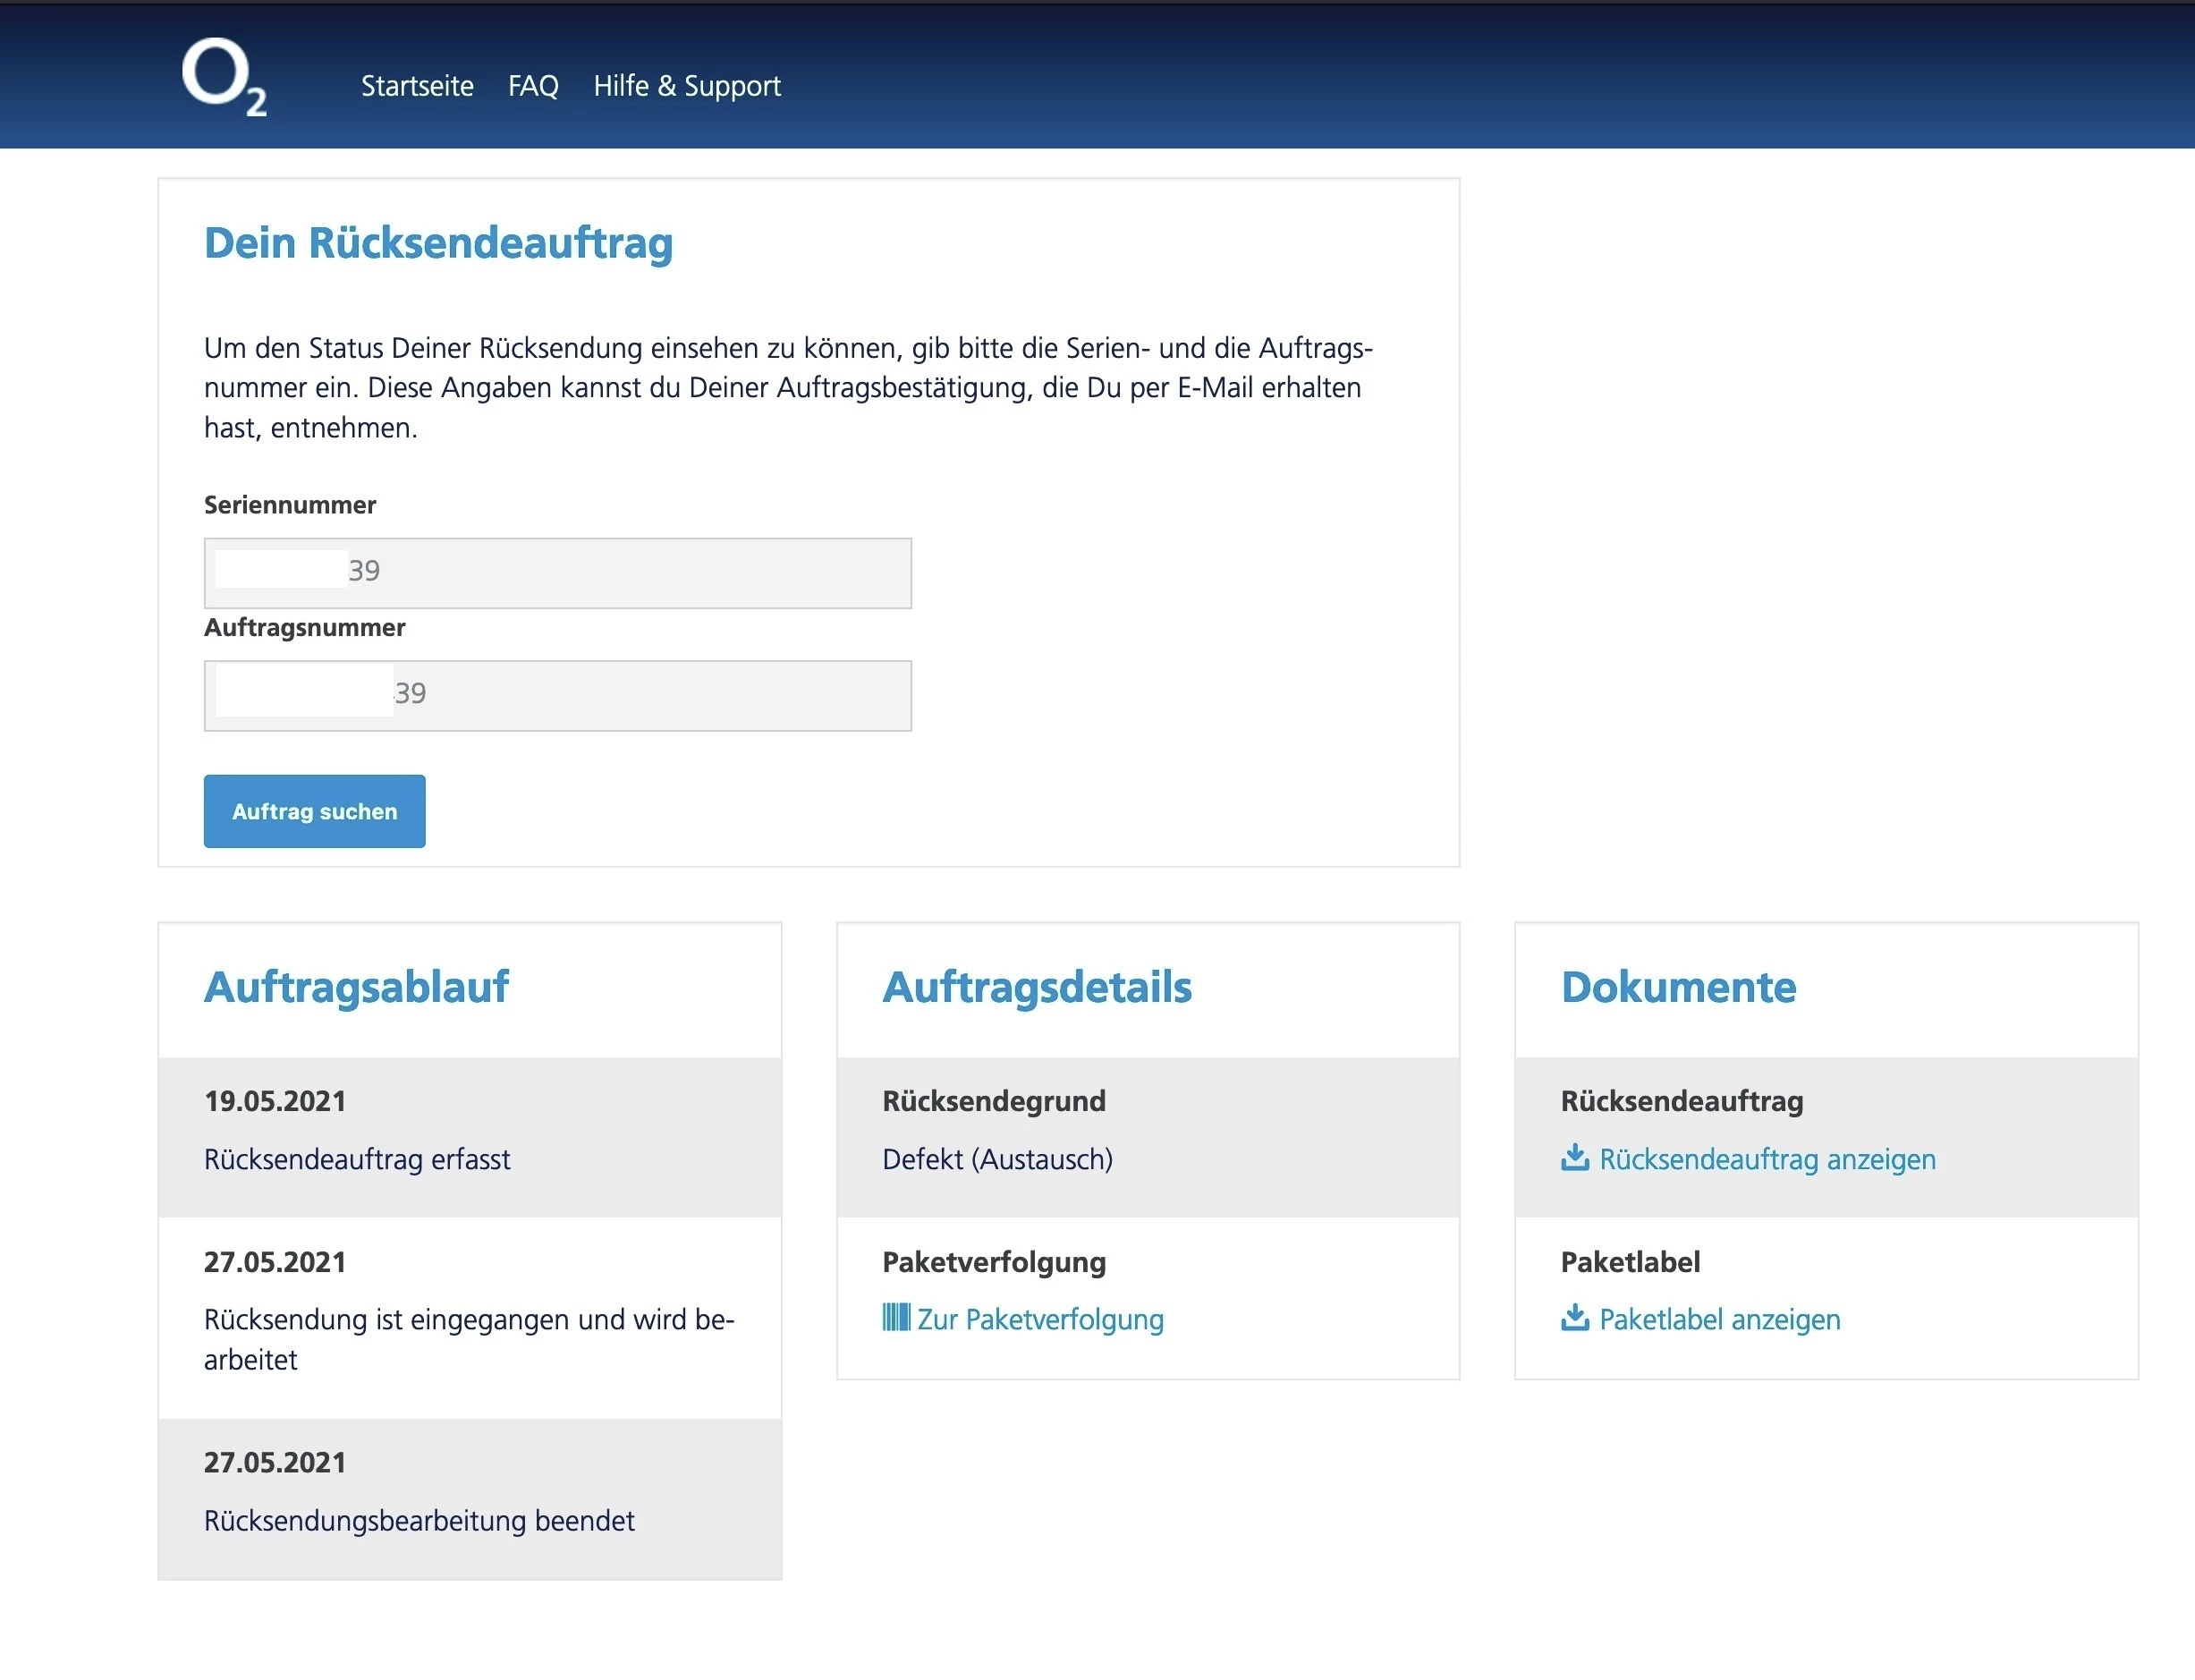The image size is (2195, 1680).
Task: Click the Dokumente heading
Action: [1678, 987]
